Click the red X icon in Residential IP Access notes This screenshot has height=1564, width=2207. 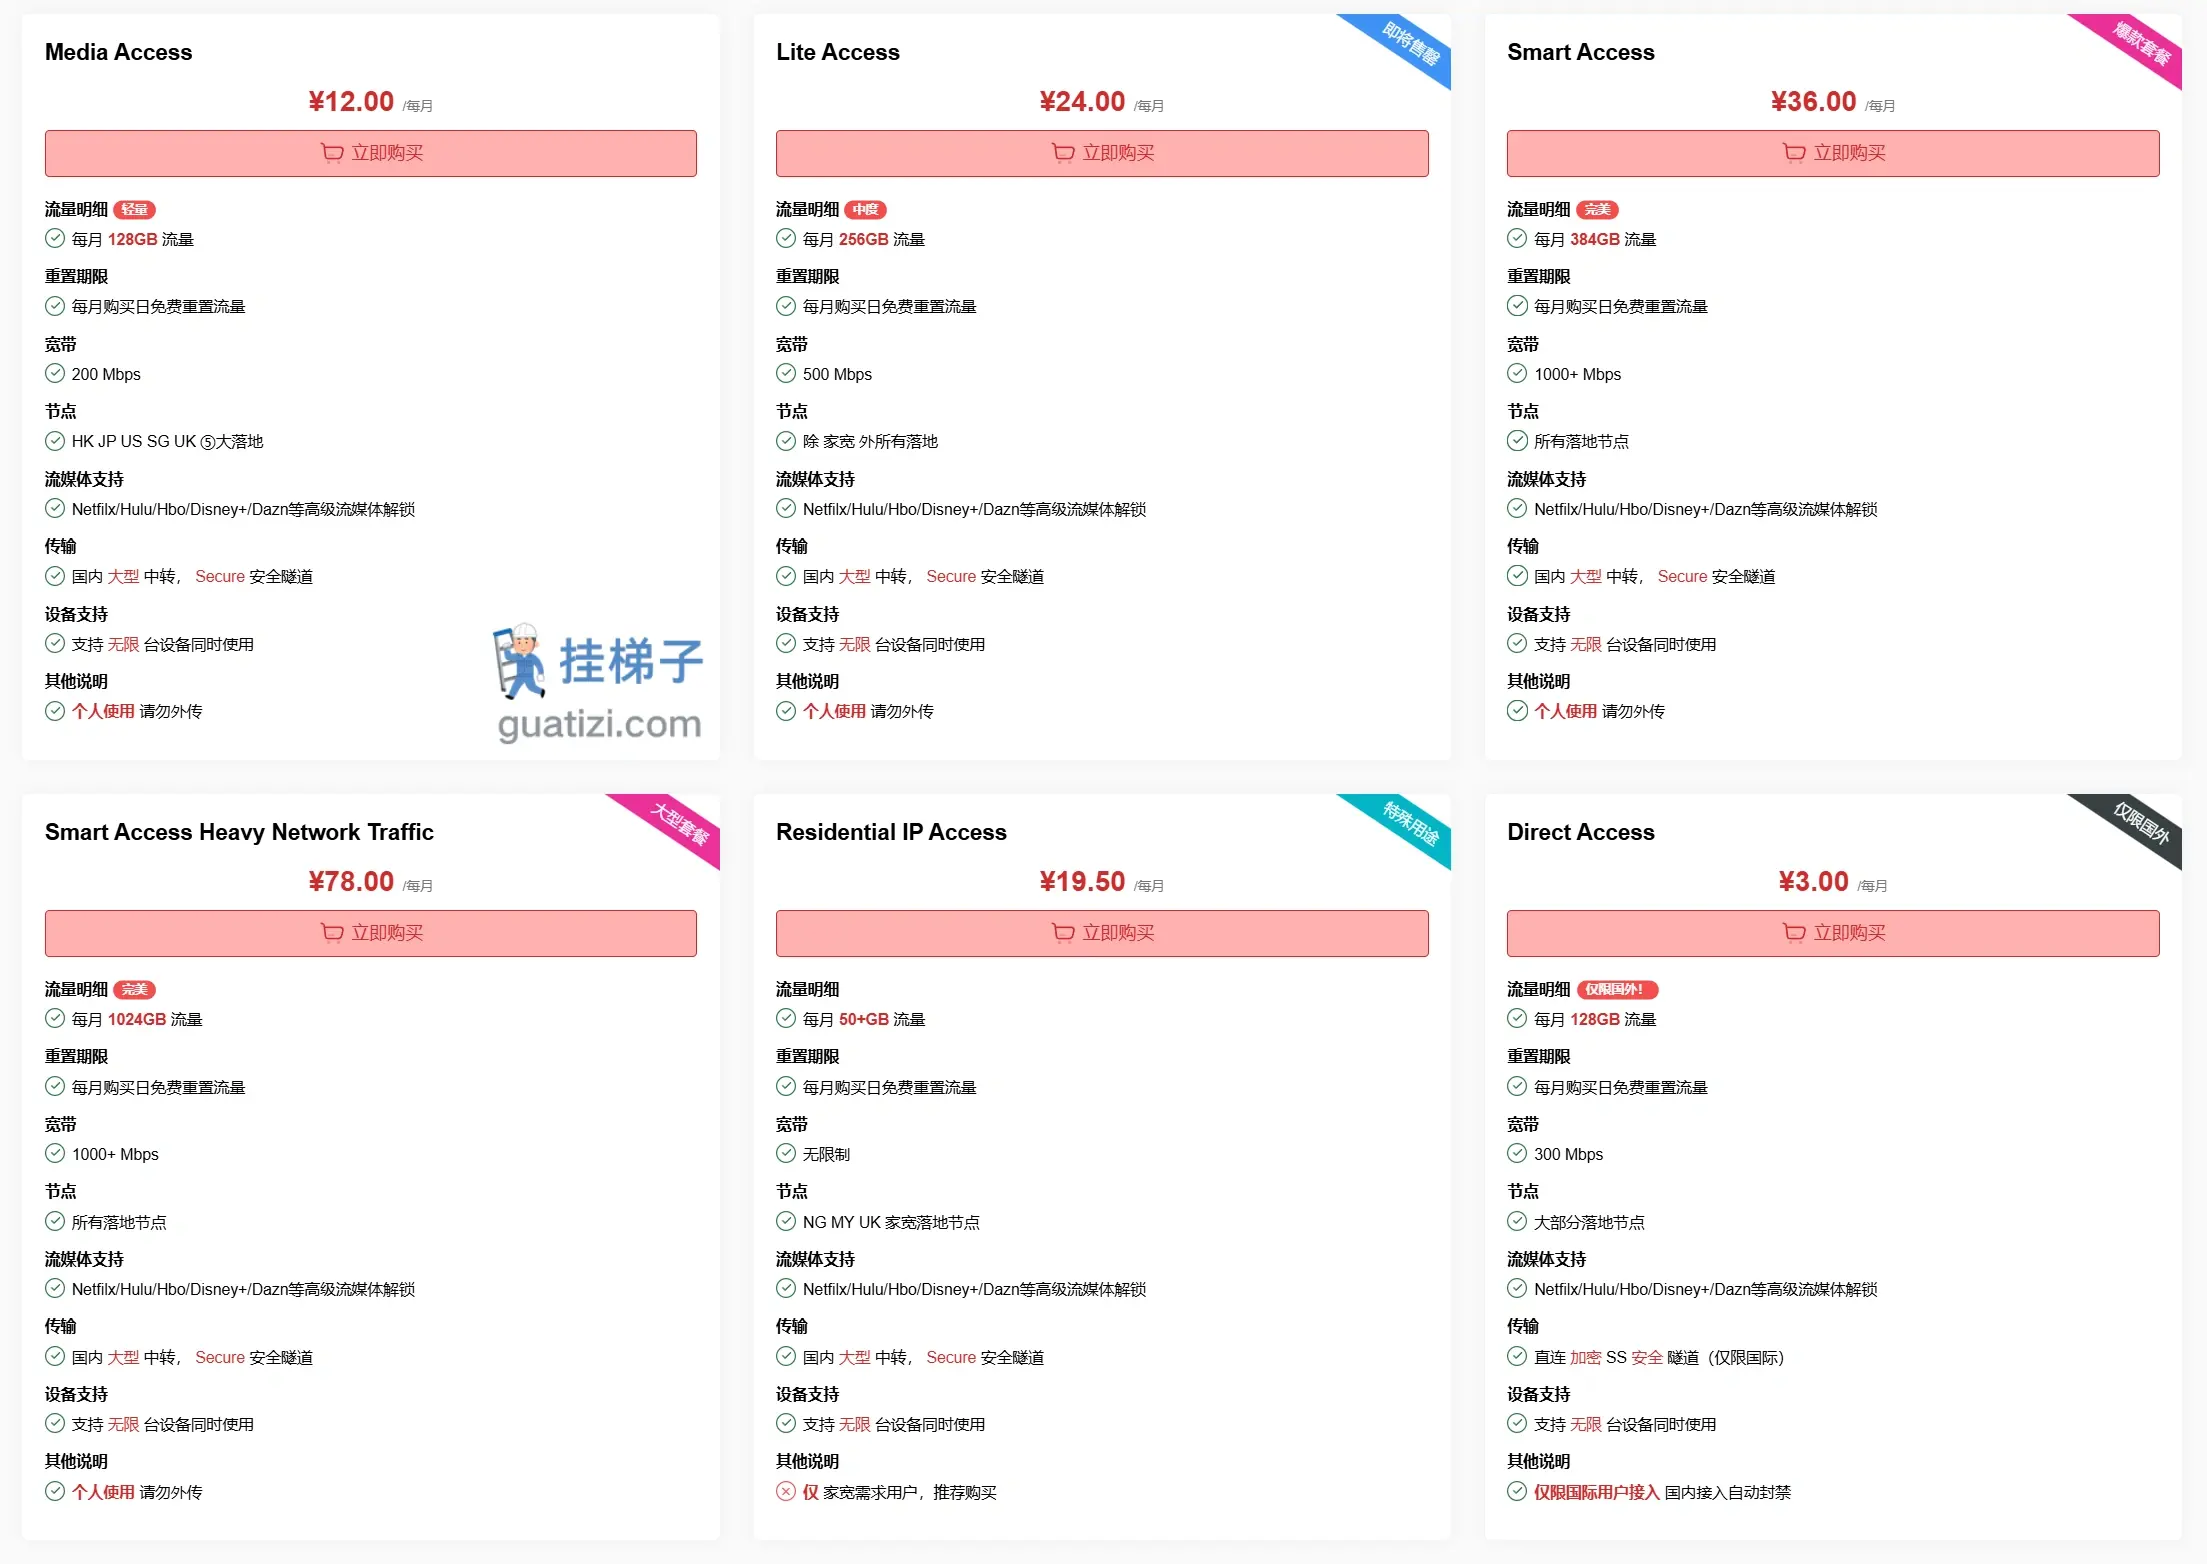pyautogui.click(x=786, y=1492)
